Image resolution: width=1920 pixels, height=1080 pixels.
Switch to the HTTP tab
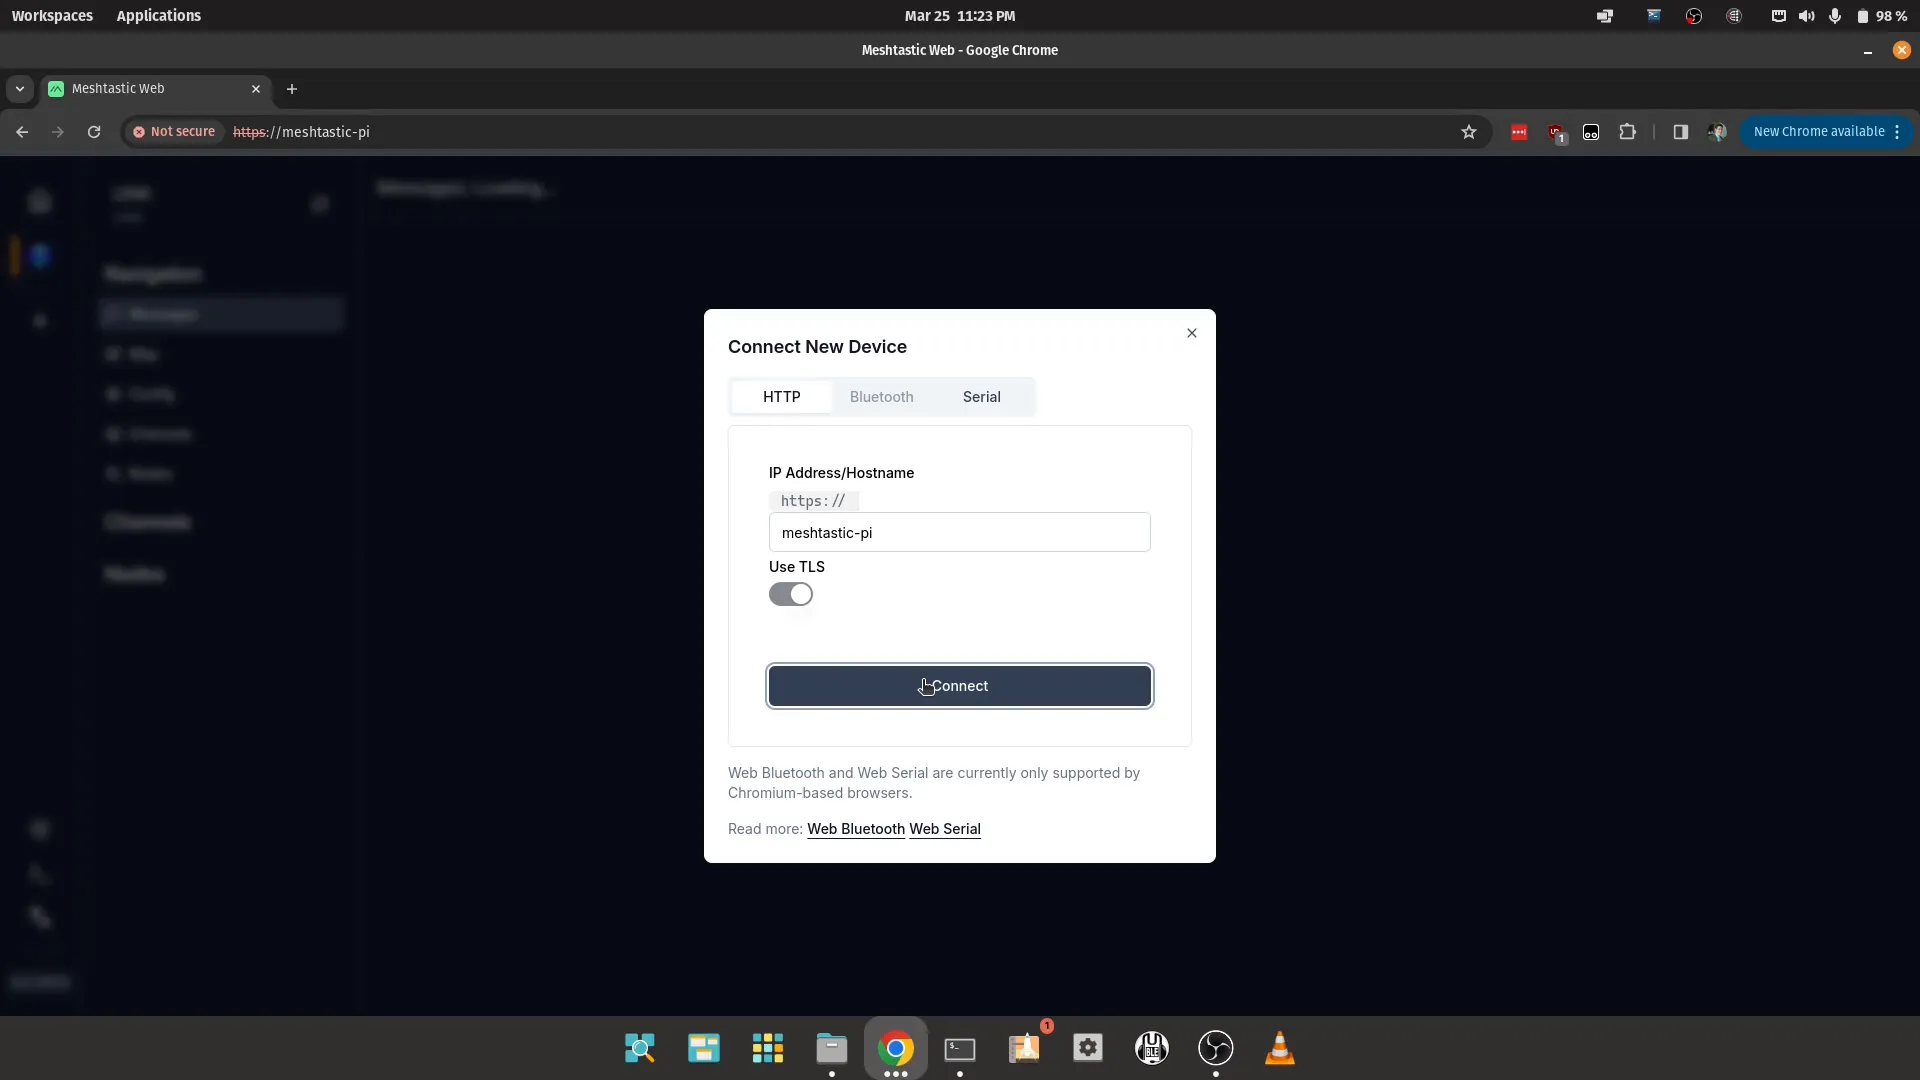tap(781, 397)
